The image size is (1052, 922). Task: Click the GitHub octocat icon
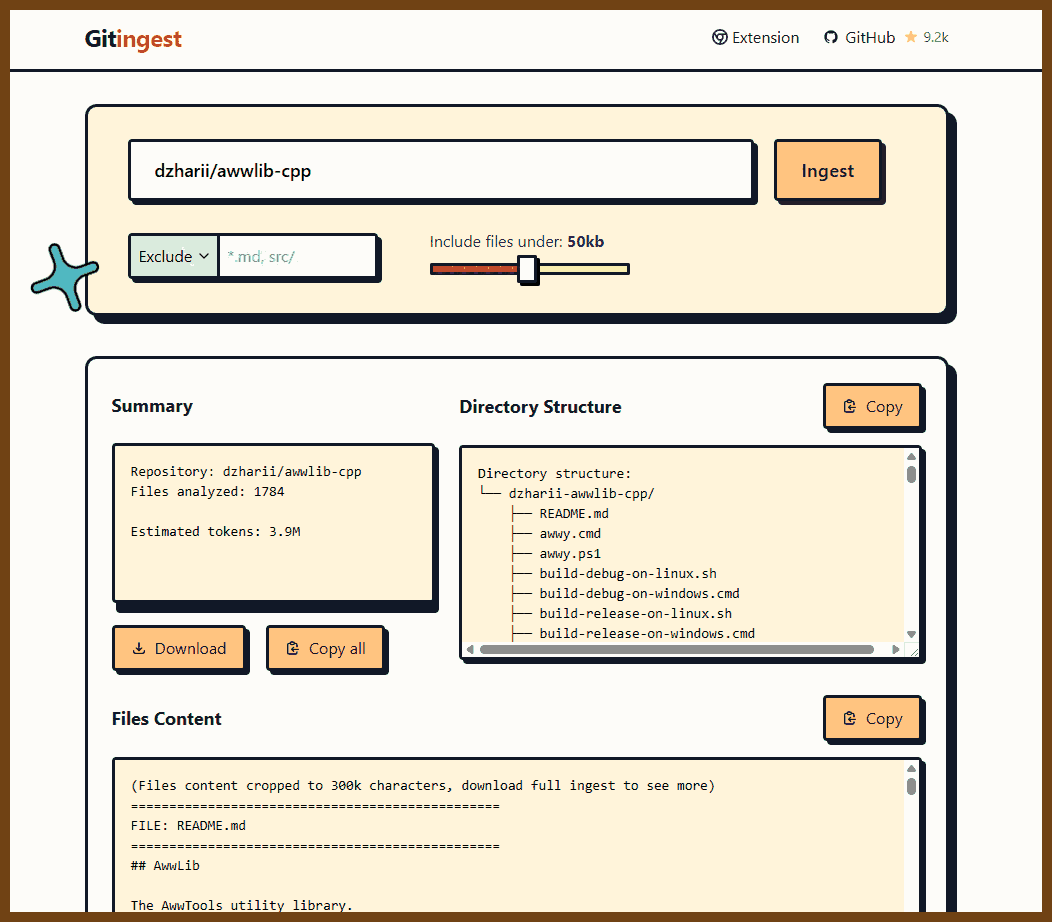[831, 38]
